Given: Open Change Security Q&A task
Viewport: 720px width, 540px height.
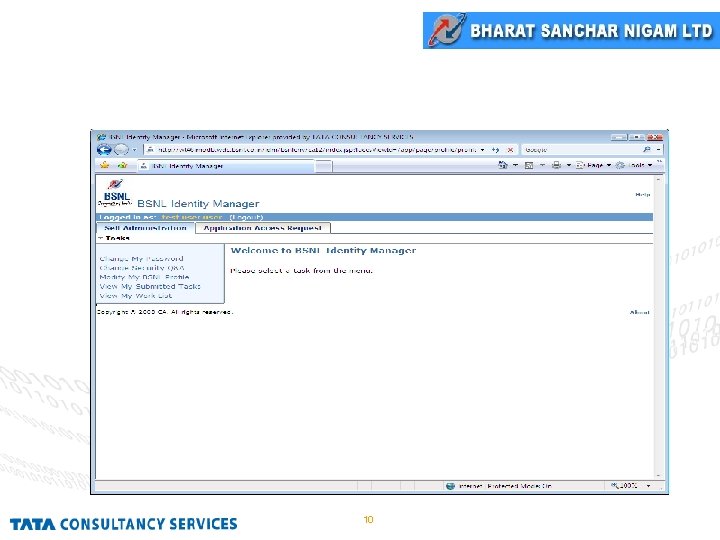Looking at the screenshot, I should coord(142,268).
